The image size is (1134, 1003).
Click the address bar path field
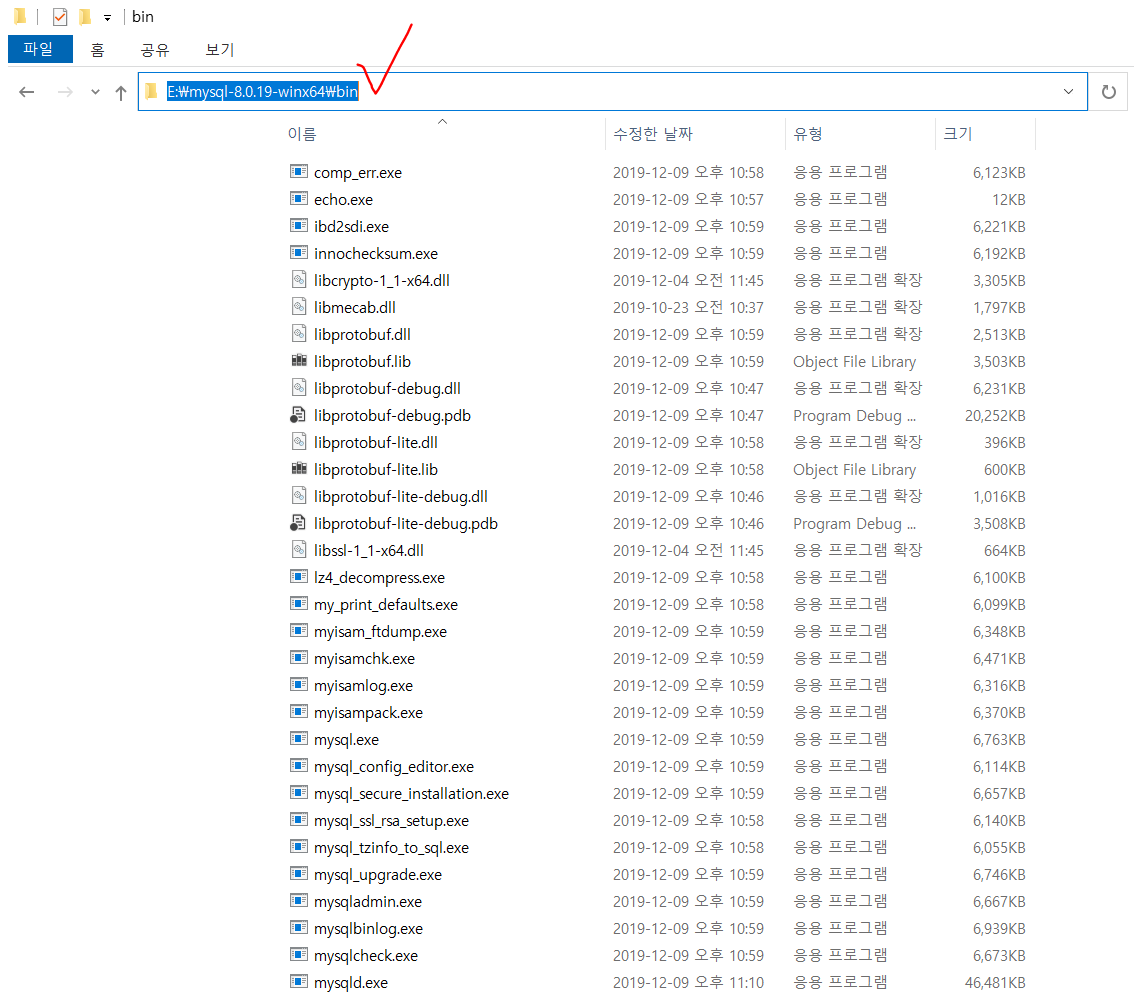(x=613, y=92)
